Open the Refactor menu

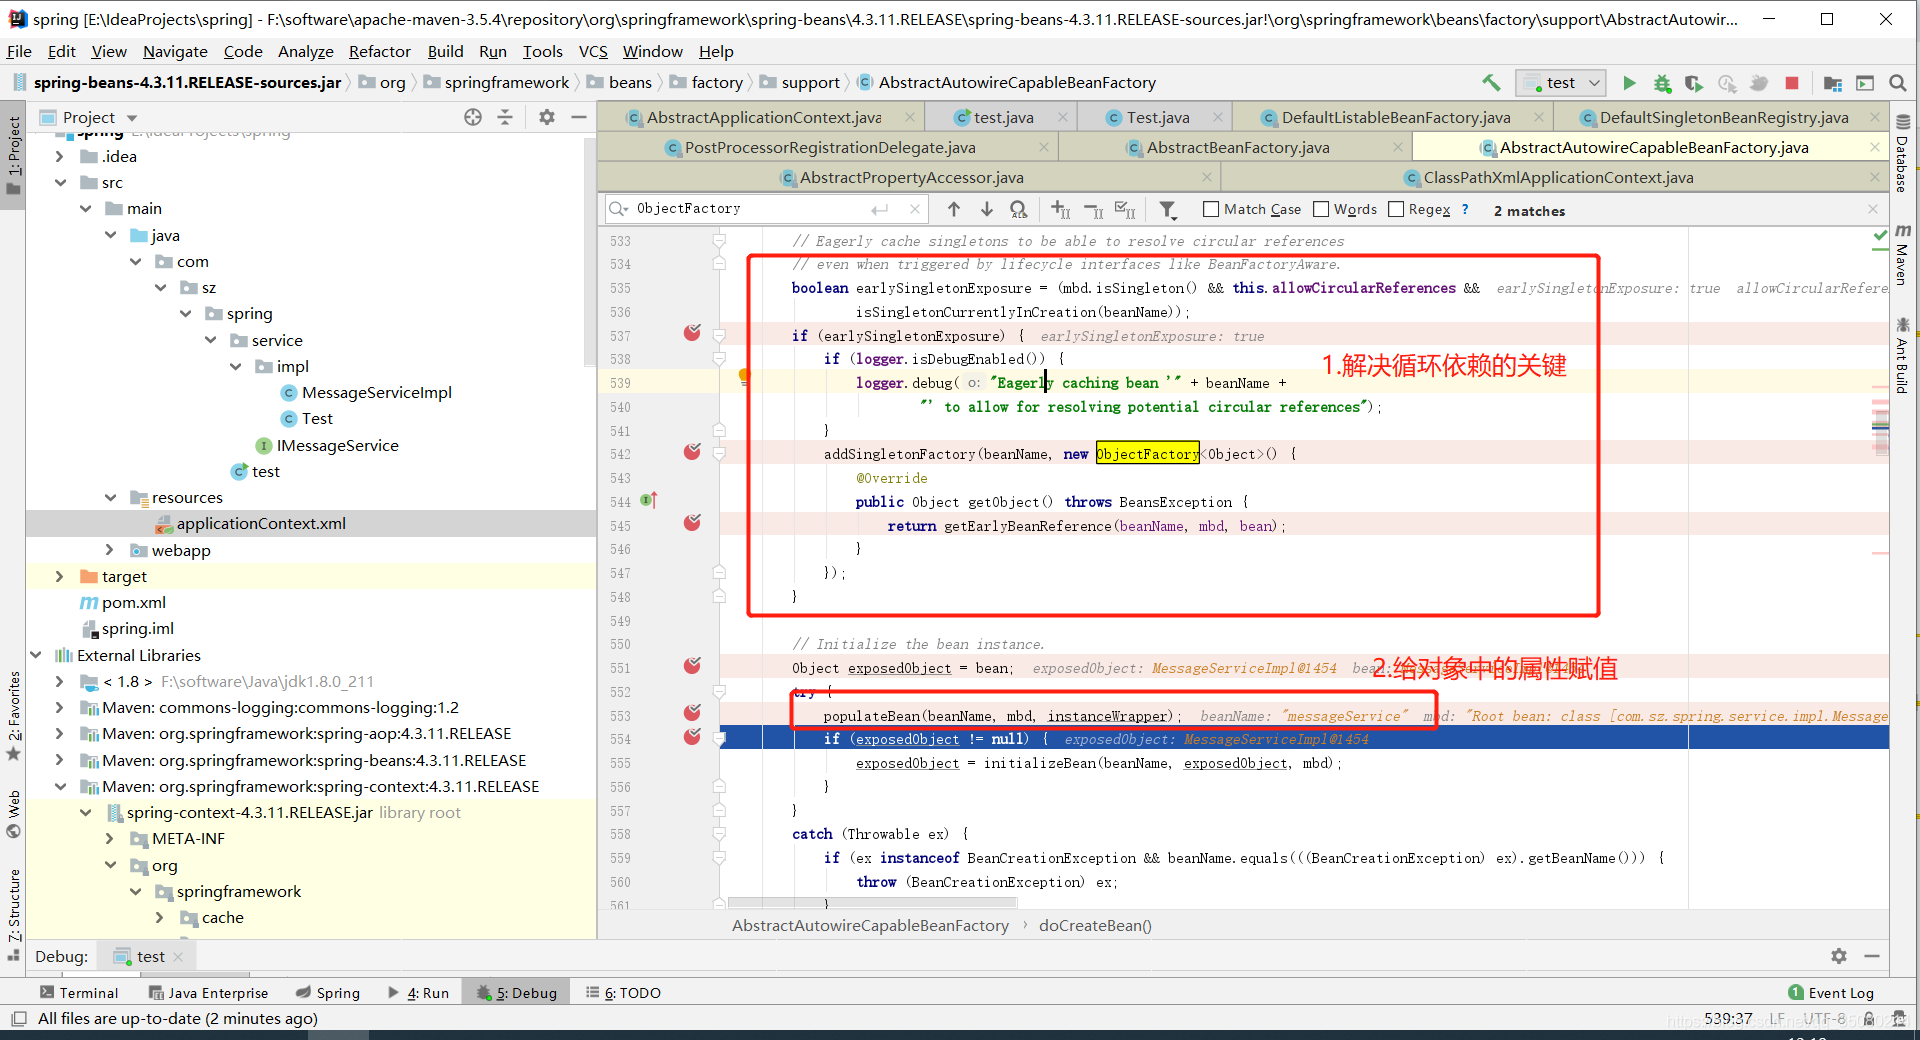click(379, 51)
